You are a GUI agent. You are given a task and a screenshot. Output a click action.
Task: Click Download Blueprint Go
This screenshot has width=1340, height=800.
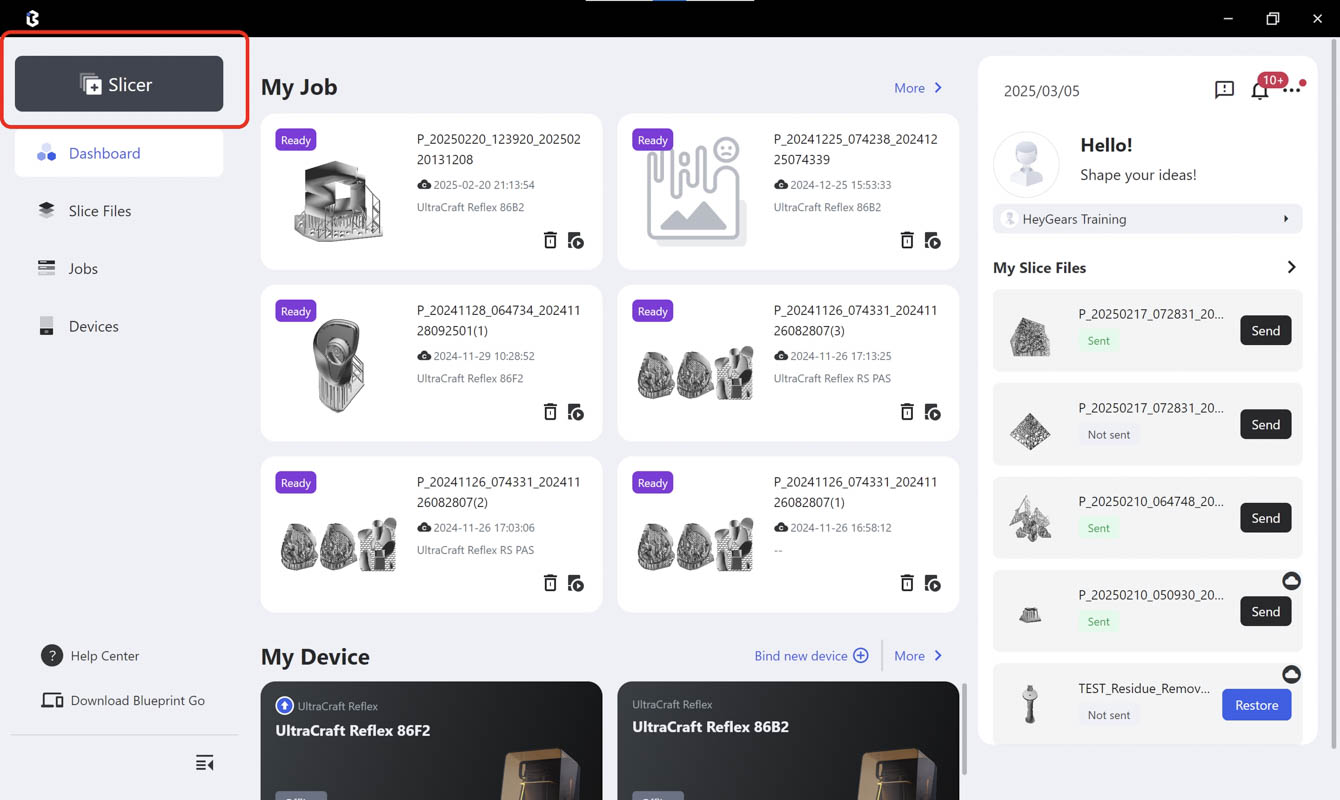pyautogui.click(x=123, y=700)
